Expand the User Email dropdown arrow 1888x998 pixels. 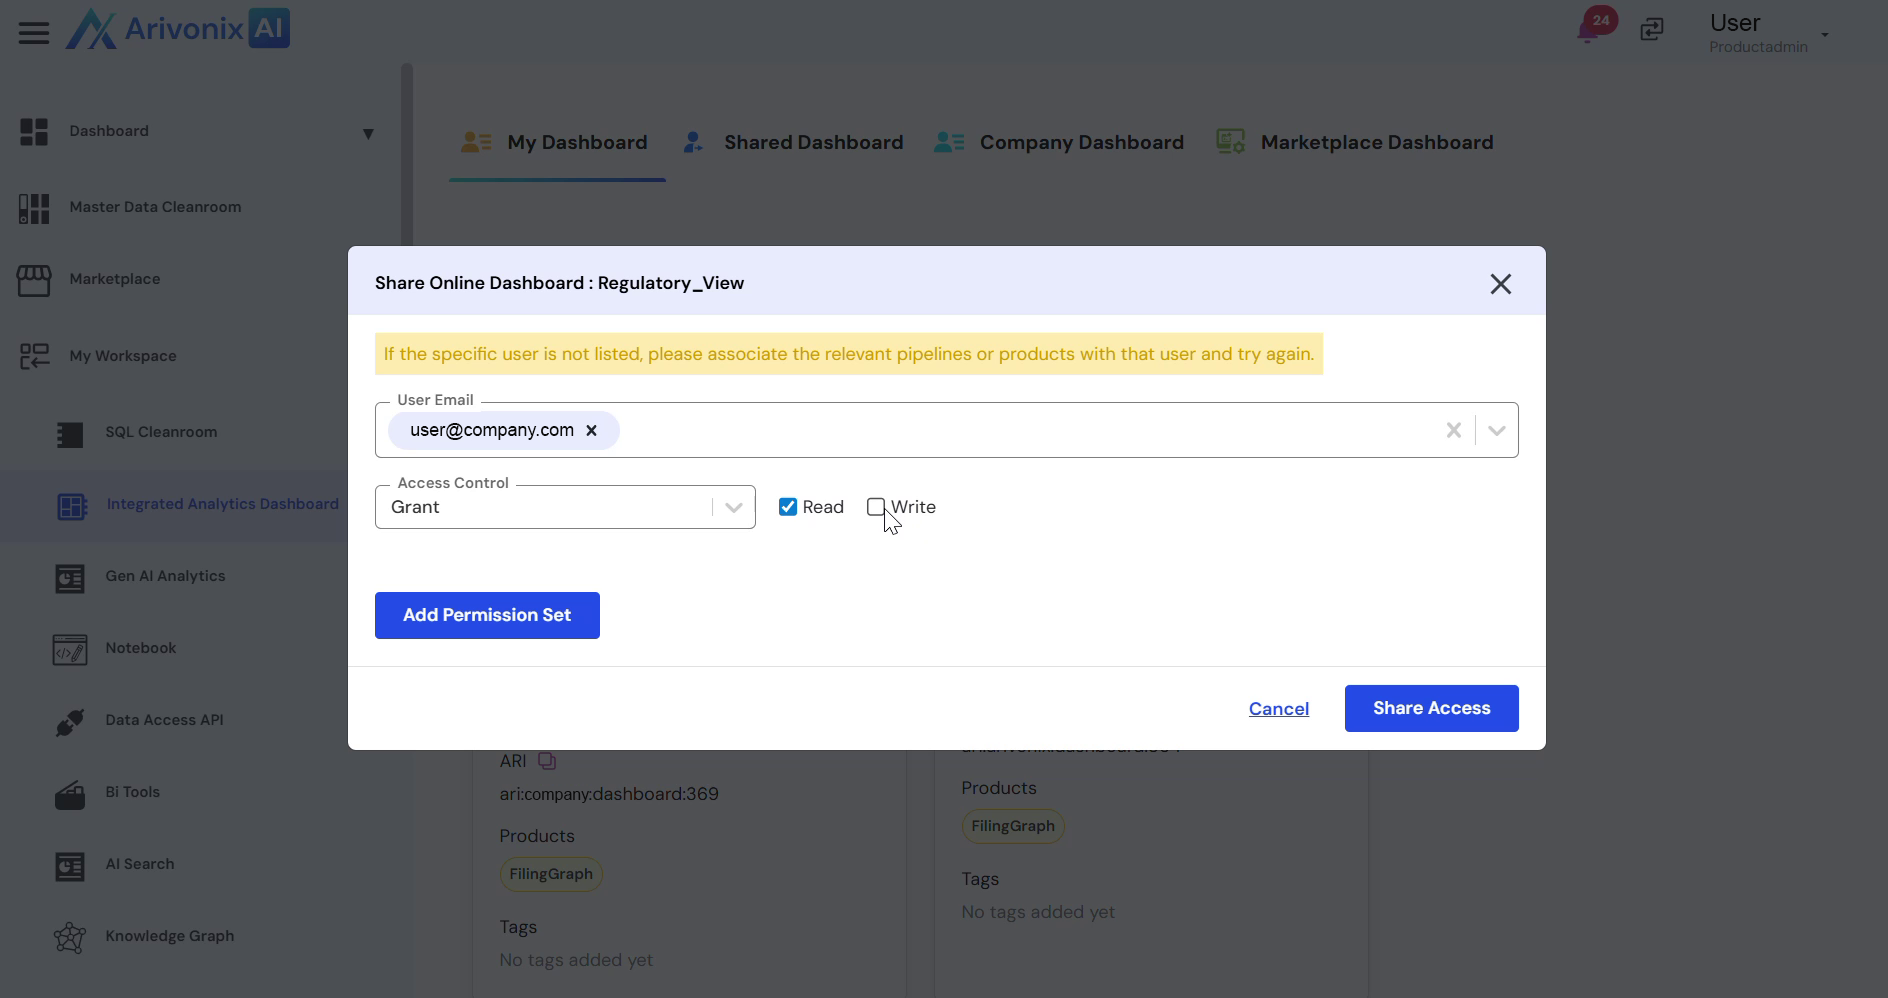(1496, 430)
